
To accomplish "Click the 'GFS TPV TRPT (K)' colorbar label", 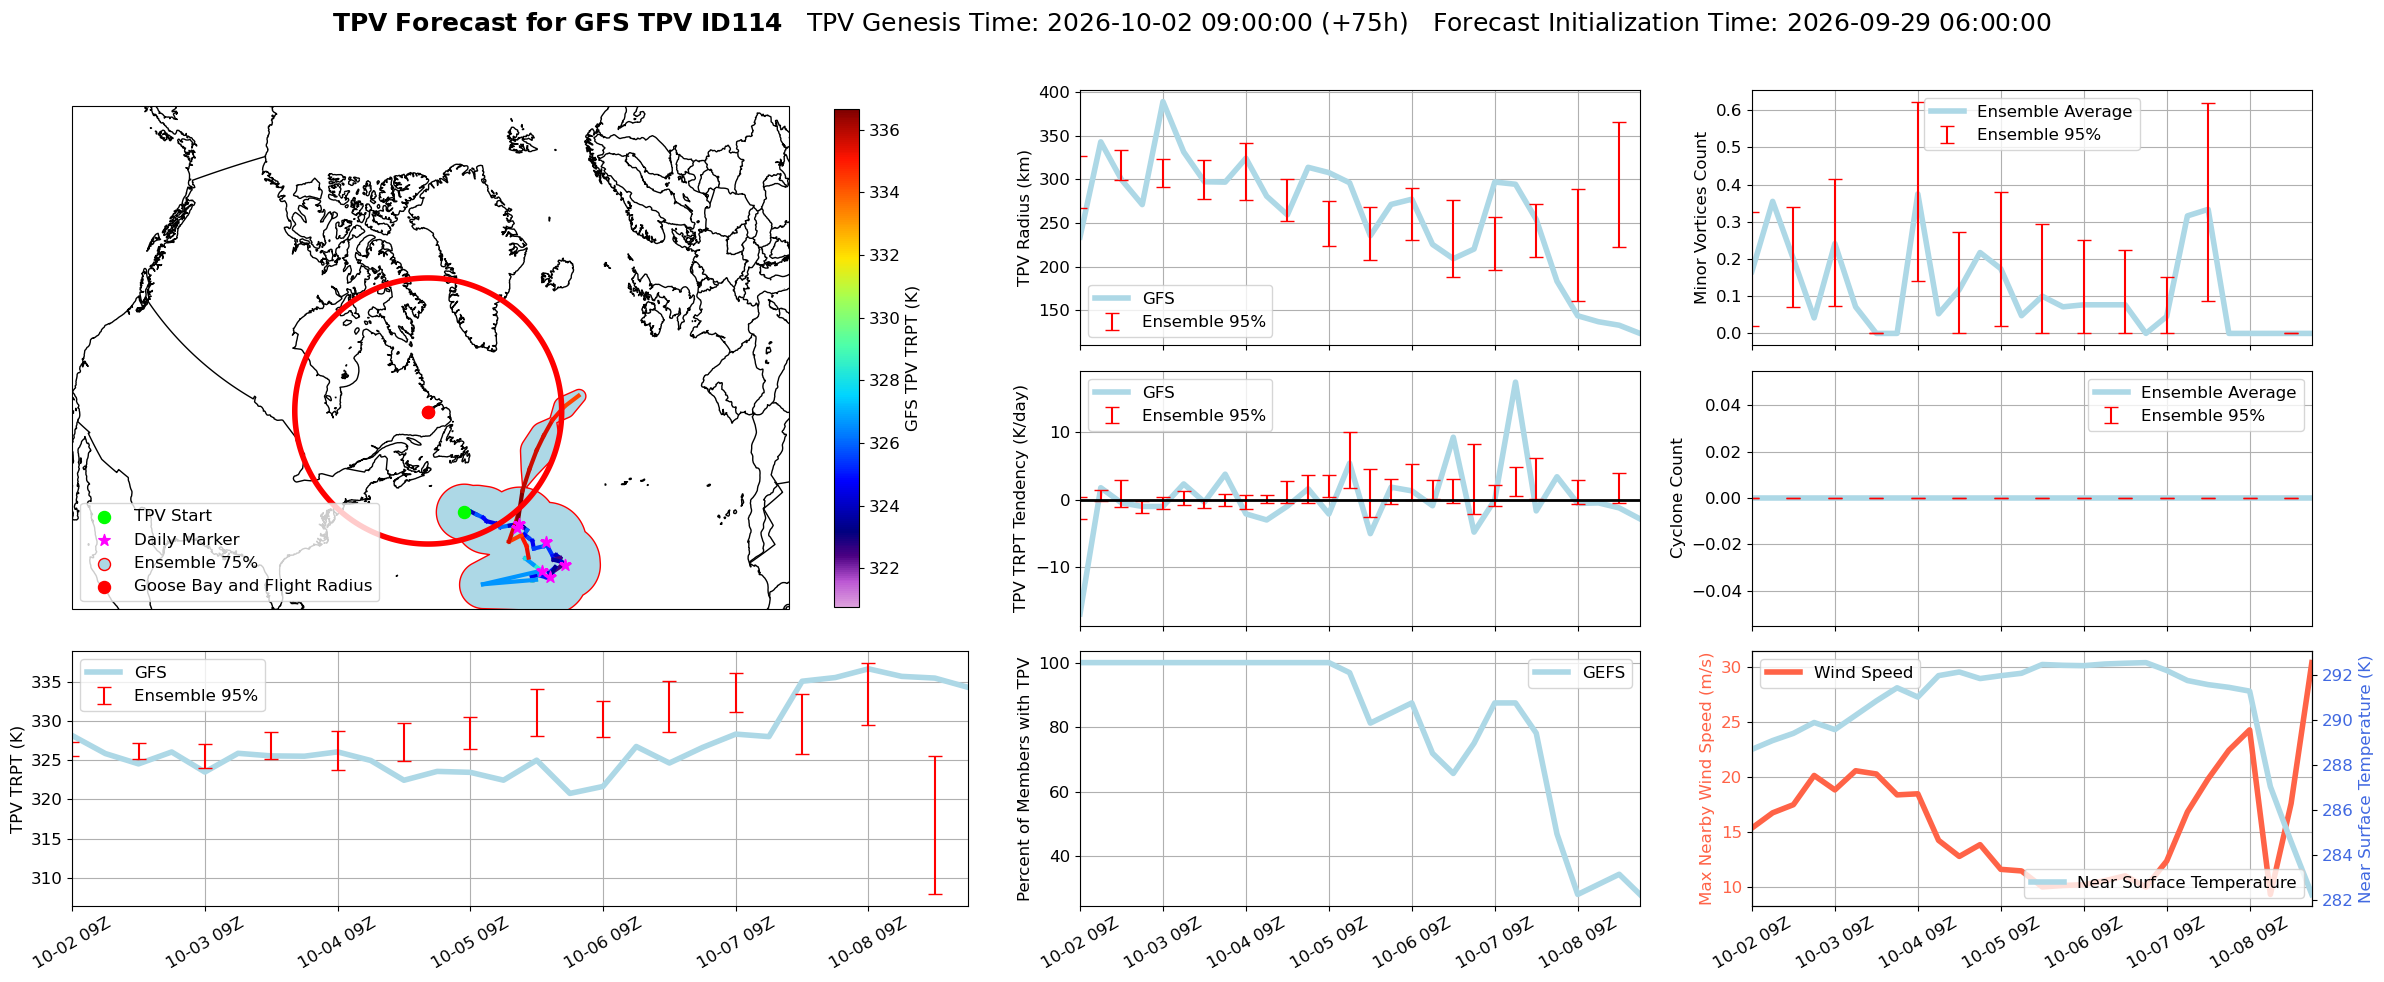I will 911,359.
